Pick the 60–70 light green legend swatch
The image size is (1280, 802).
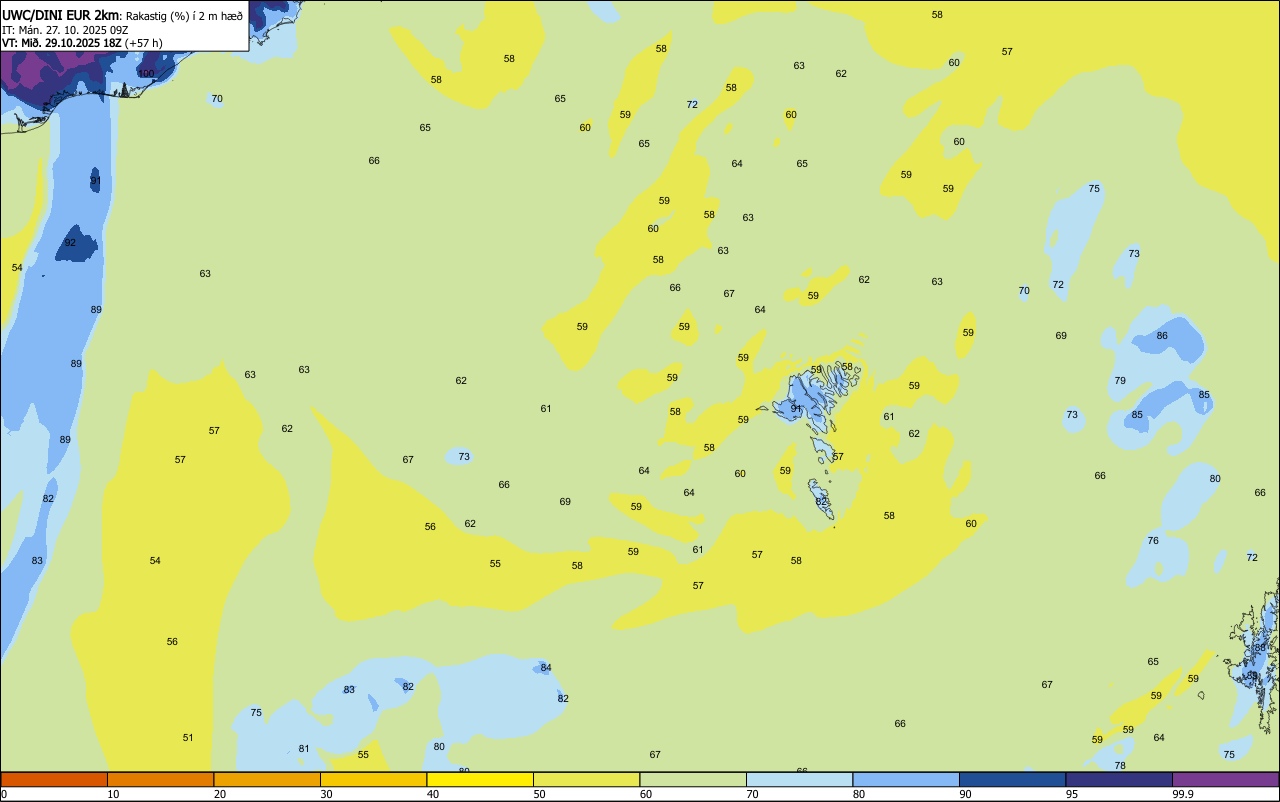tap(693, 779)
